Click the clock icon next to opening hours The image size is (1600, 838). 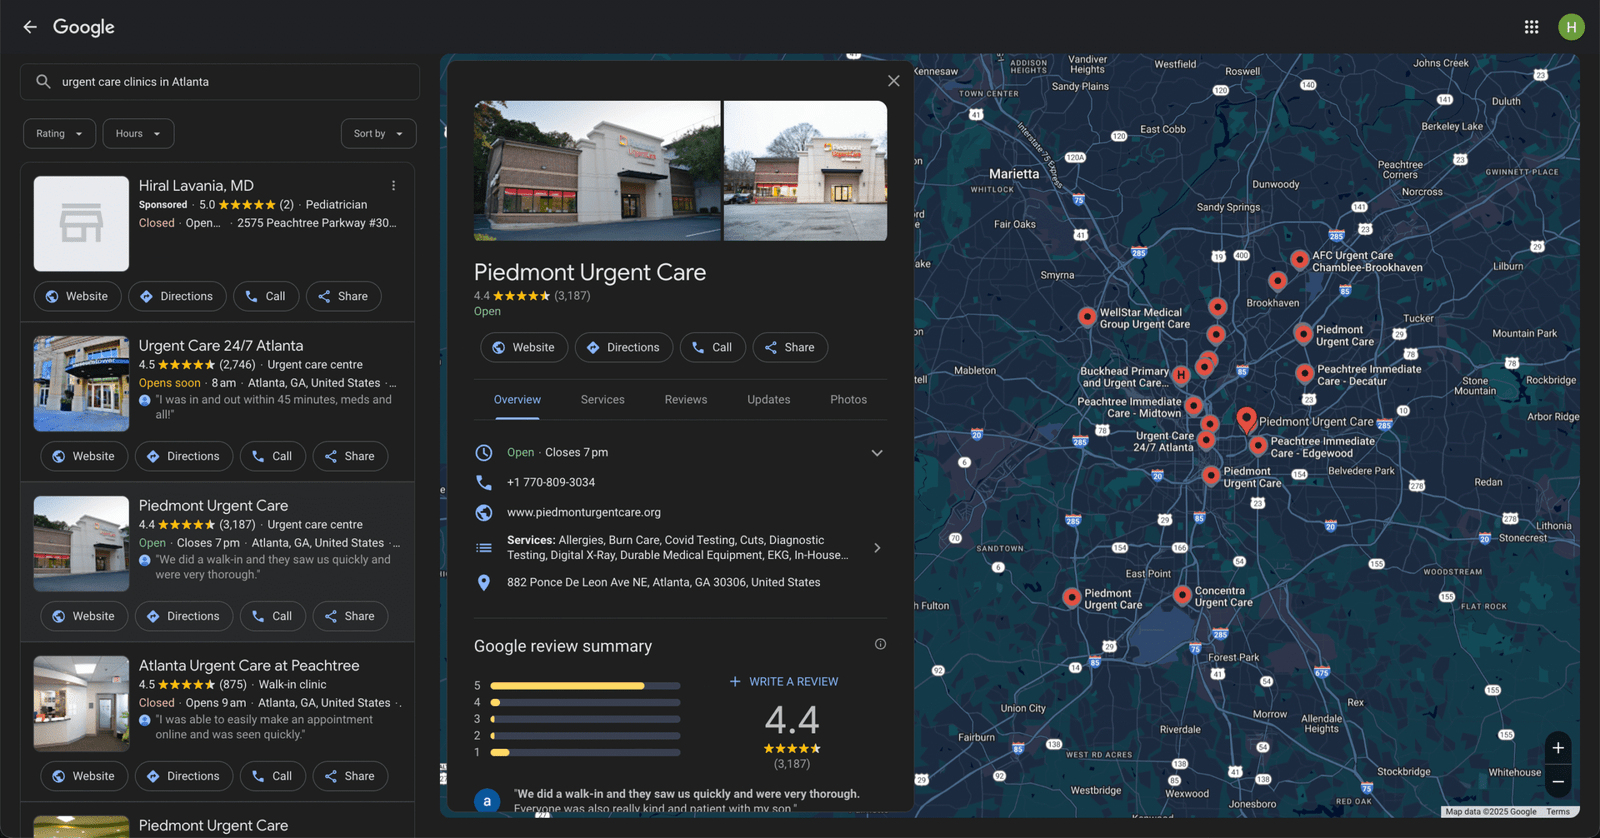coord(484,453)
